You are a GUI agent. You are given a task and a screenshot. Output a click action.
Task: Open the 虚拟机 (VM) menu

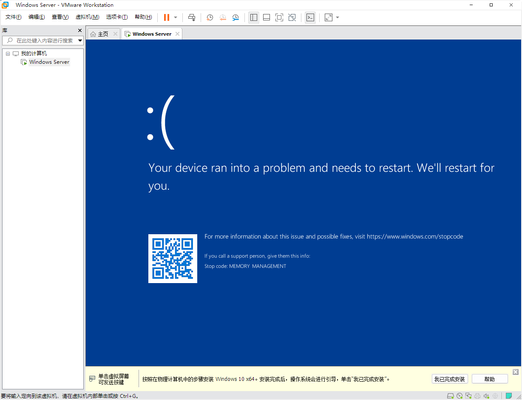(87, 17)
